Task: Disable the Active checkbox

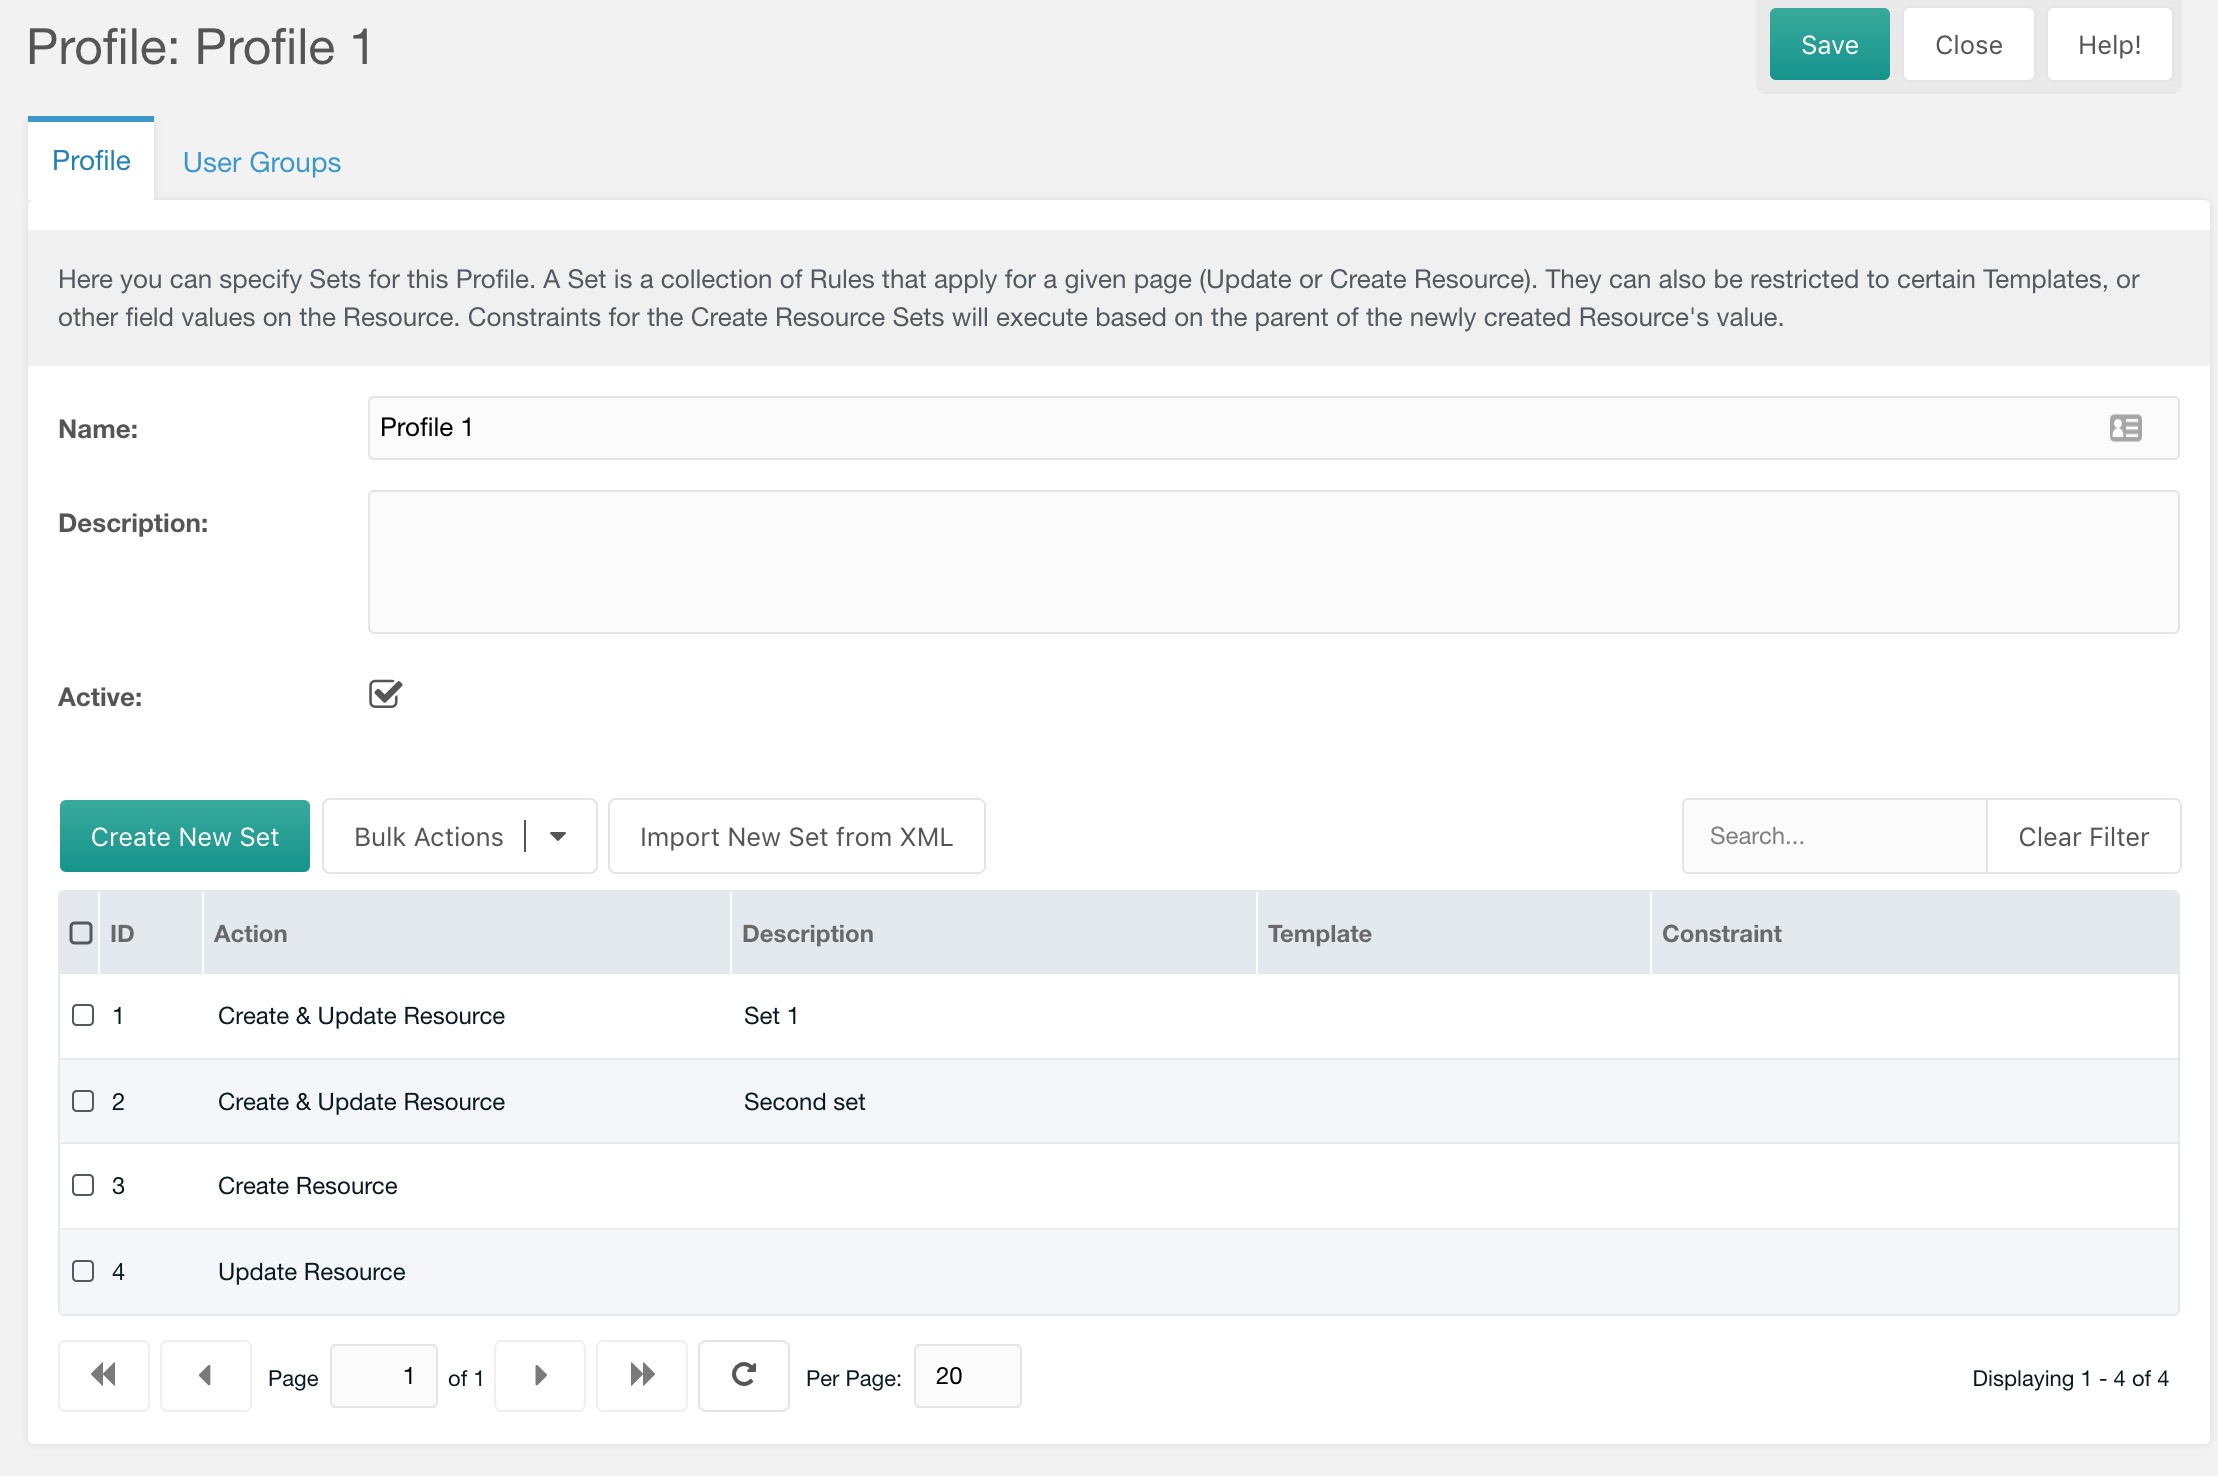Action: pos(384,694)
